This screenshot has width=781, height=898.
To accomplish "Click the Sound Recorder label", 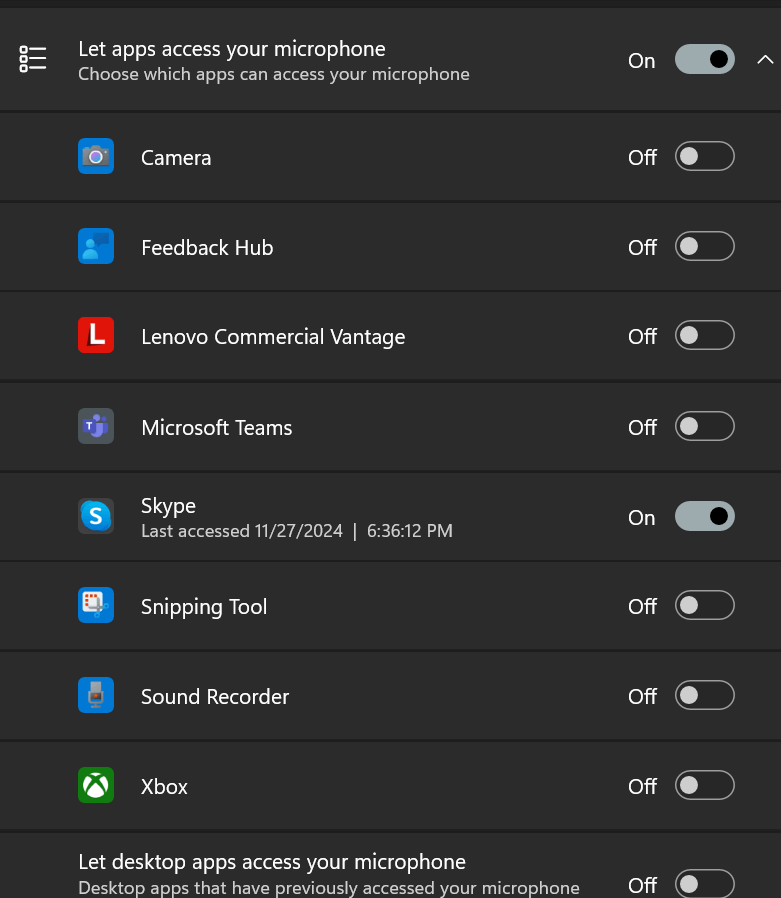I will point(215,696).
